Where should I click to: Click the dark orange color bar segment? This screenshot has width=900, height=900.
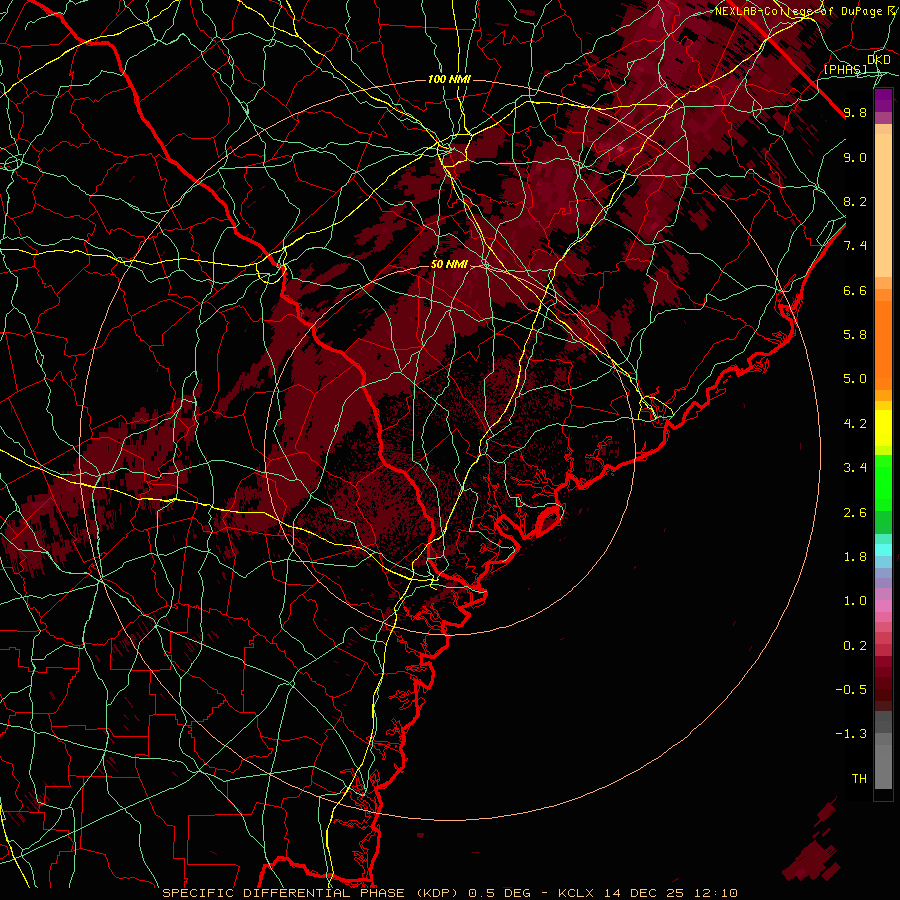(x=883, y=345)
